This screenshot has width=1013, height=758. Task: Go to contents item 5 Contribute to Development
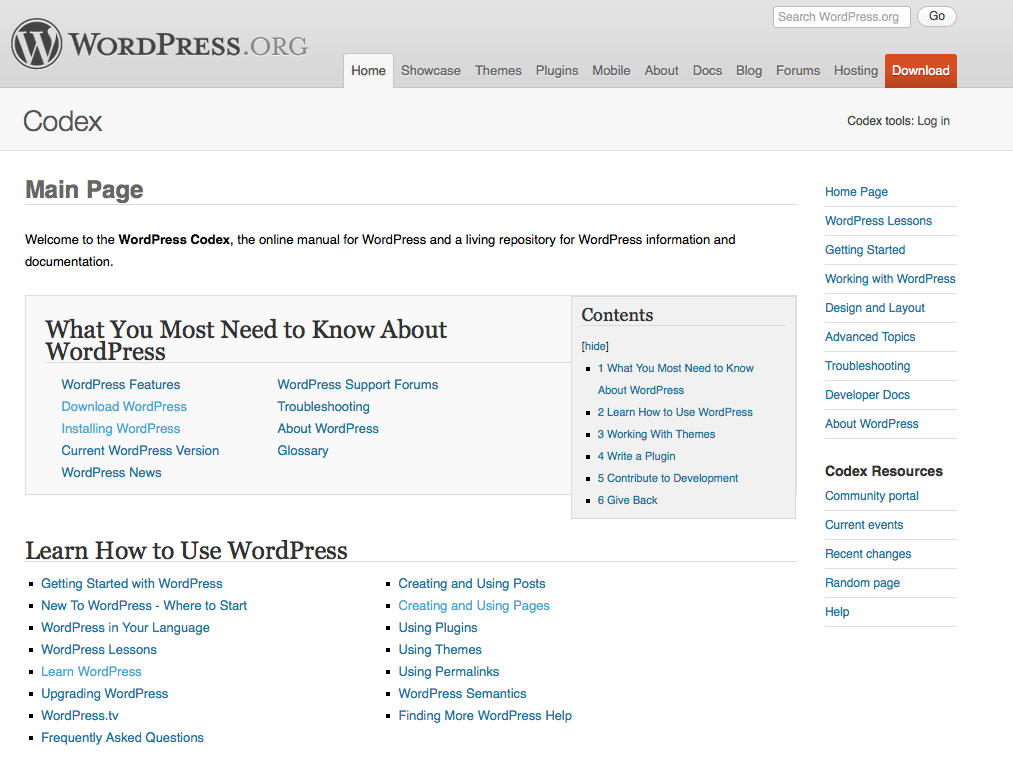click(668, 478)
